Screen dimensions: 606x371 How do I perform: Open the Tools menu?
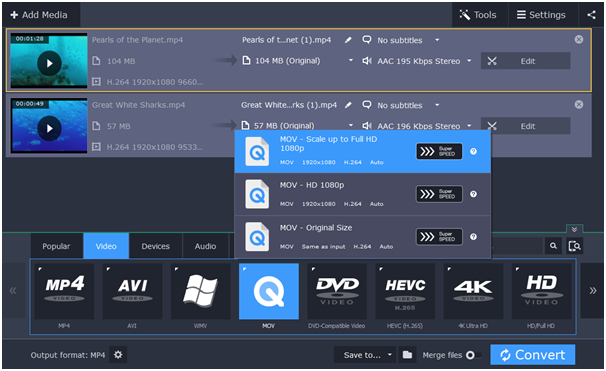pos(479,15)
